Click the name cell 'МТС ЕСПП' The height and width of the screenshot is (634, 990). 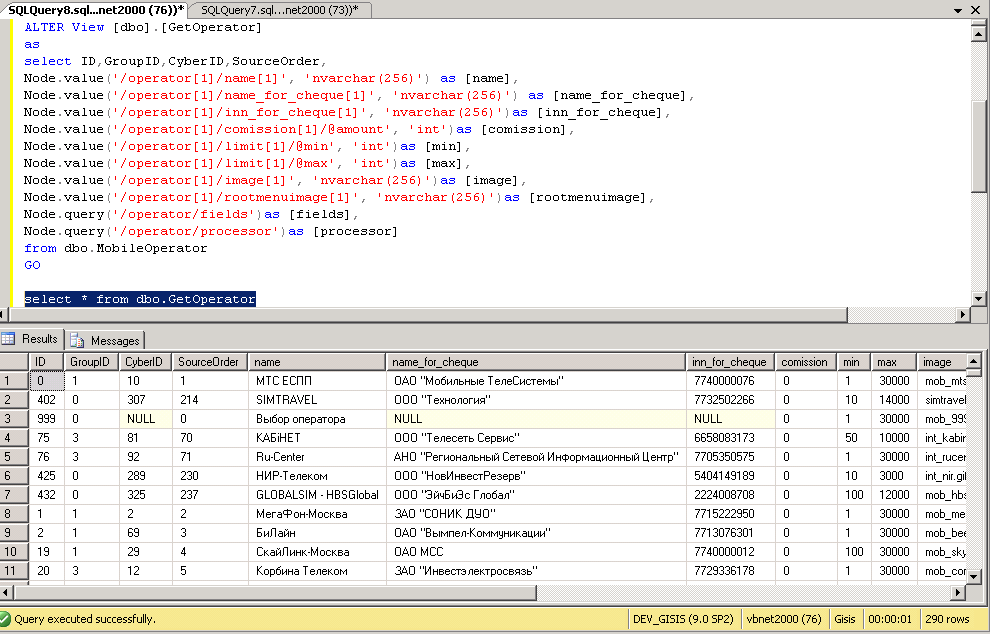point(316,381)
